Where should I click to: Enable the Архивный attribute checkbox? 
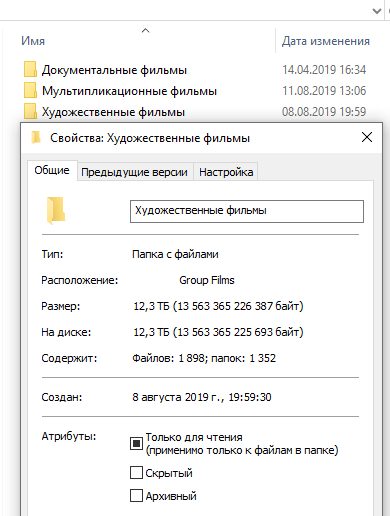pos(136,496)
